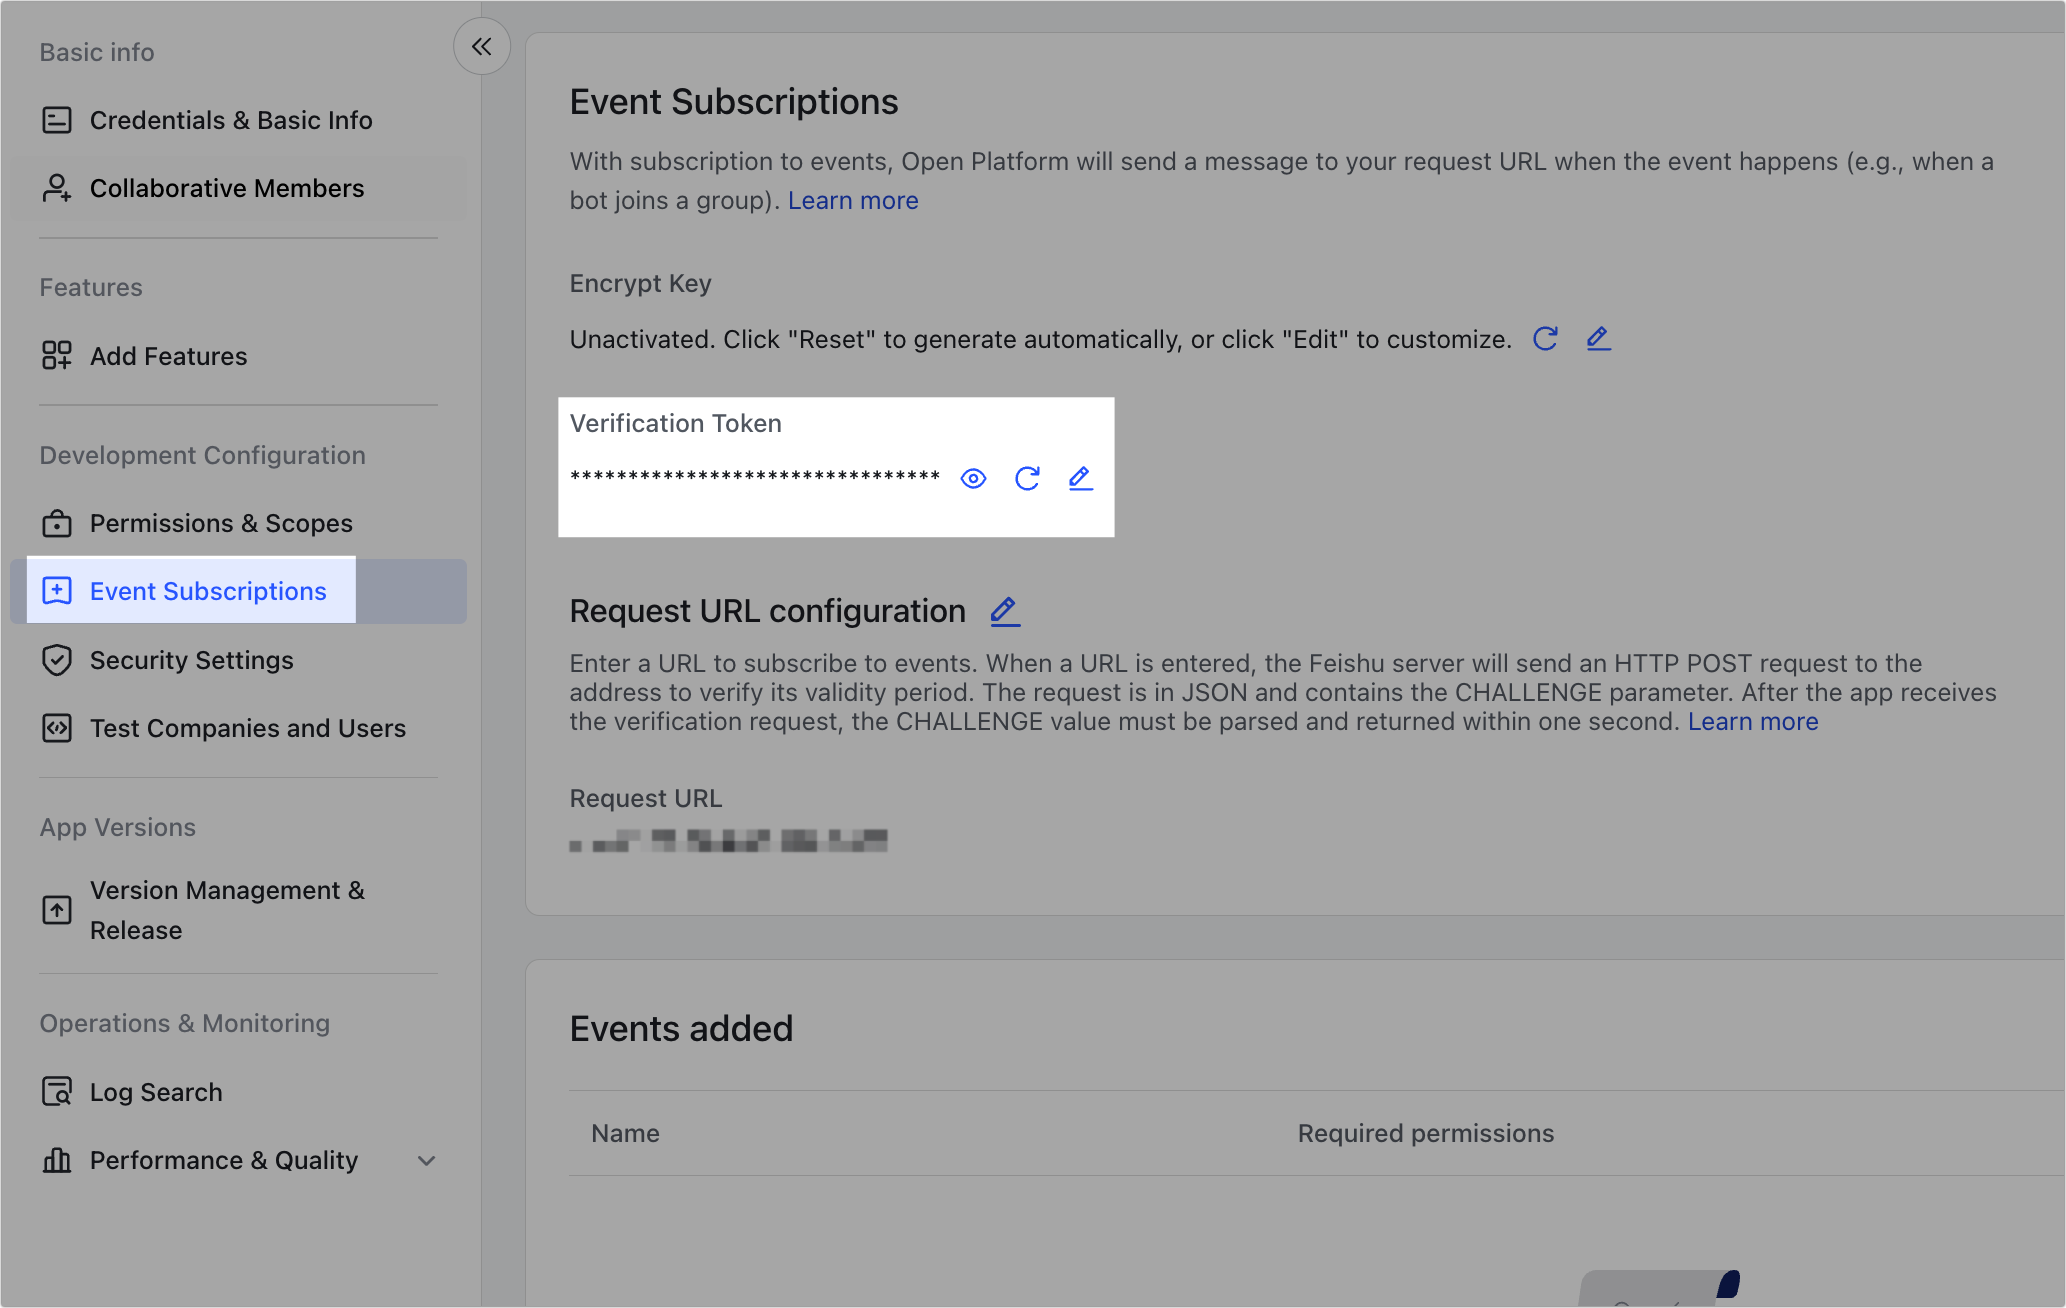Edit the Encrypt Key with the pencil icon
The height and width of the screenshot is (1308, 2066).
(x=1598, y=339)
